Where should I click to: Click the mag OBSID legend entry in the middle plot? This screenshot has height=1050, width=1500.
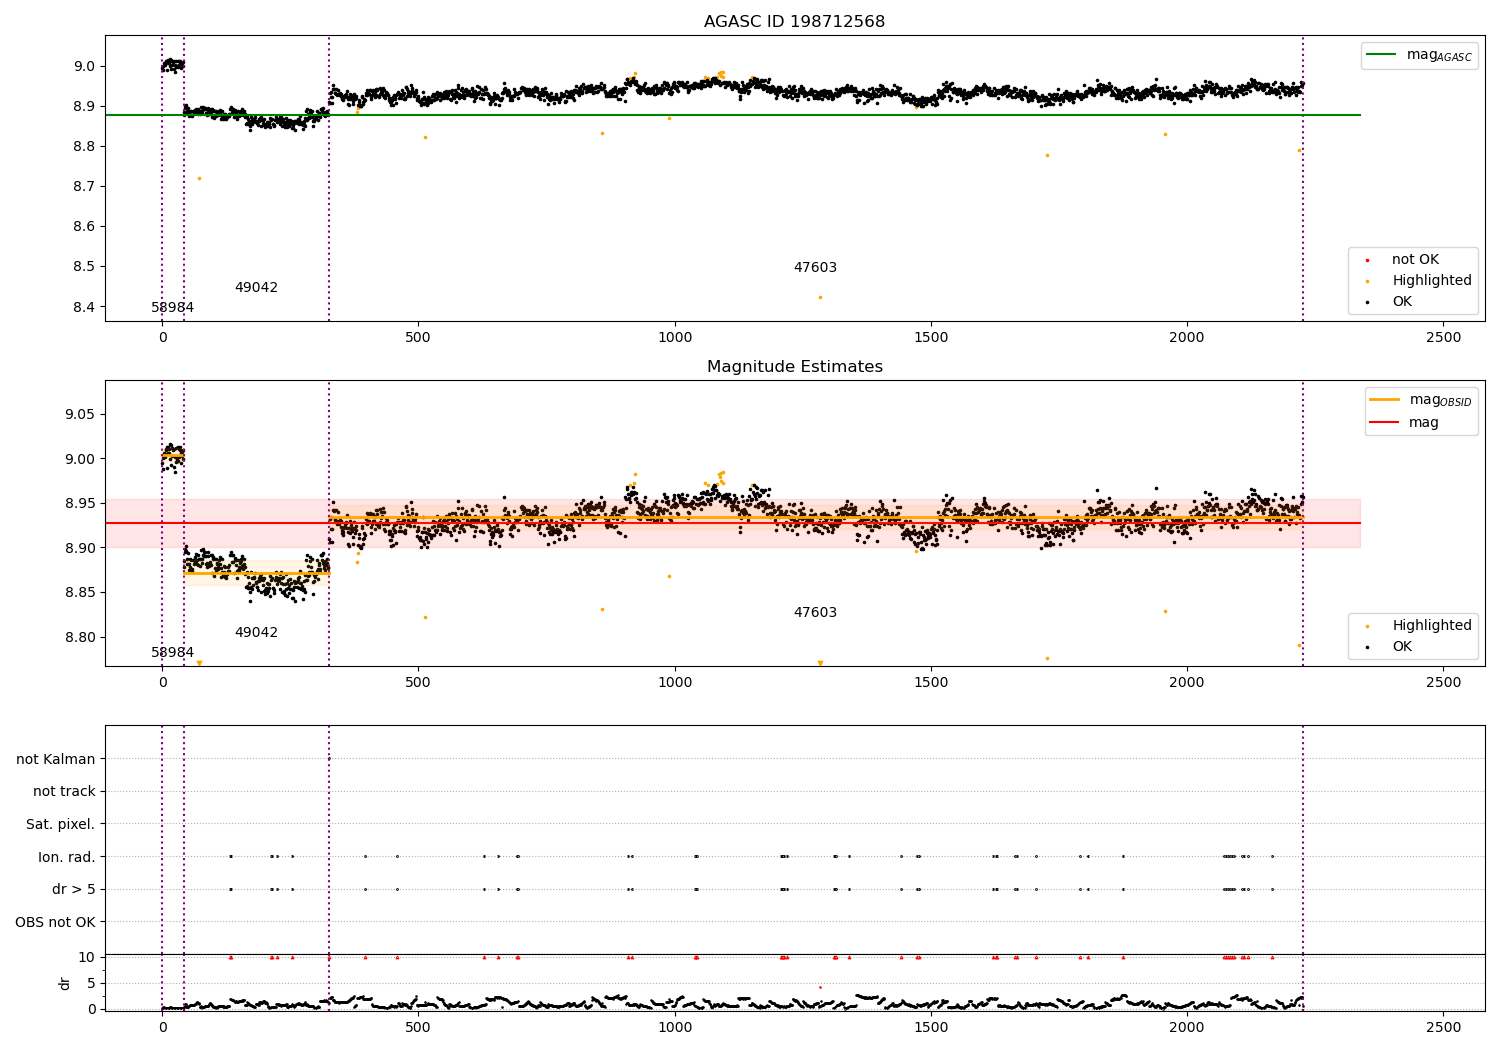click(x=1420, y=400)
